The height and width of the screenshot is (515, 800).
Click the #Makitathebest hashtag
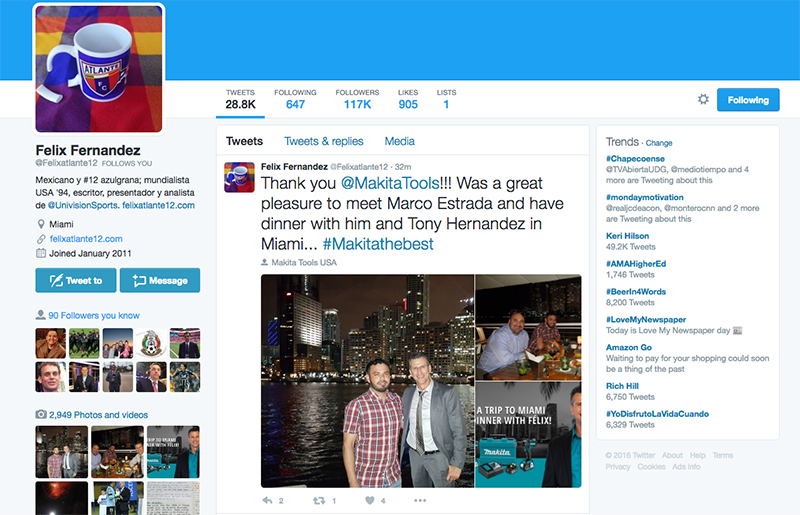coord(378,244)
